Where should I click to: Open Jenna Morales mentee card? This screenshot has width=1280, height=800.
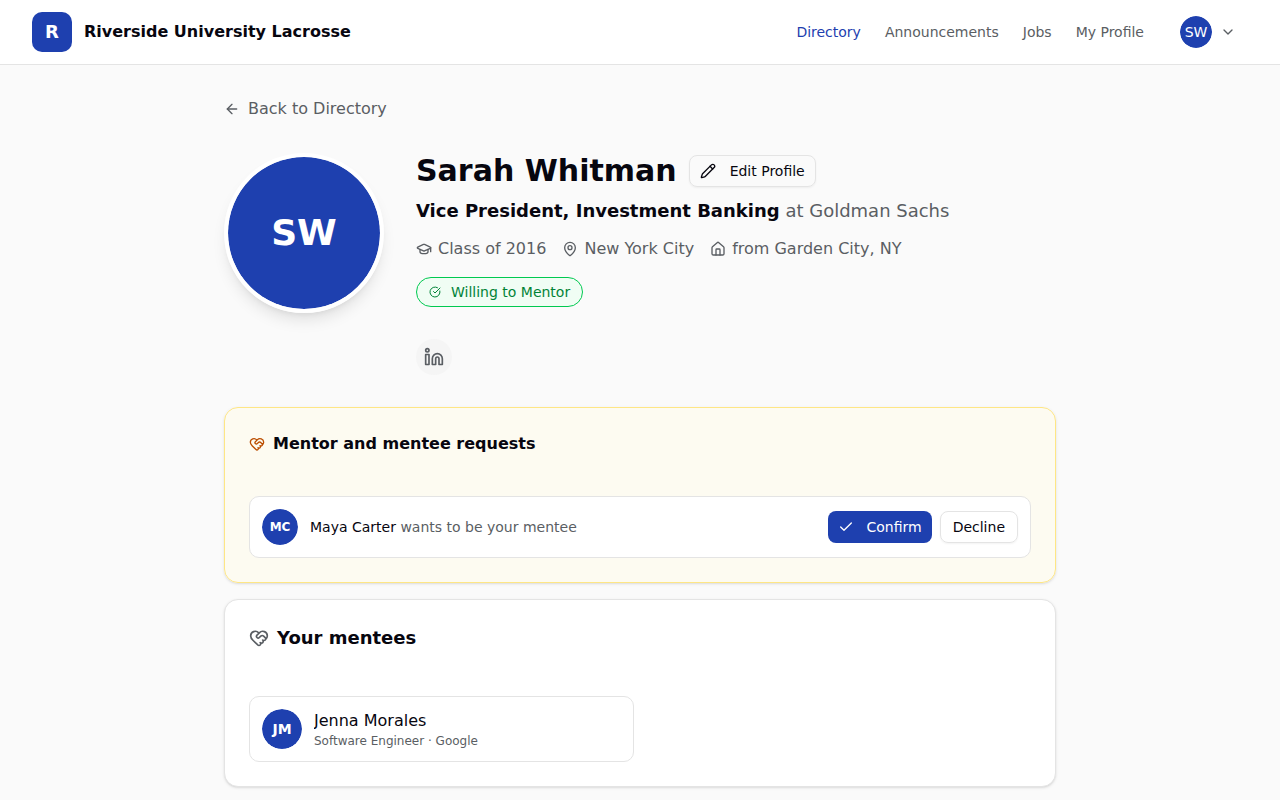441,729
